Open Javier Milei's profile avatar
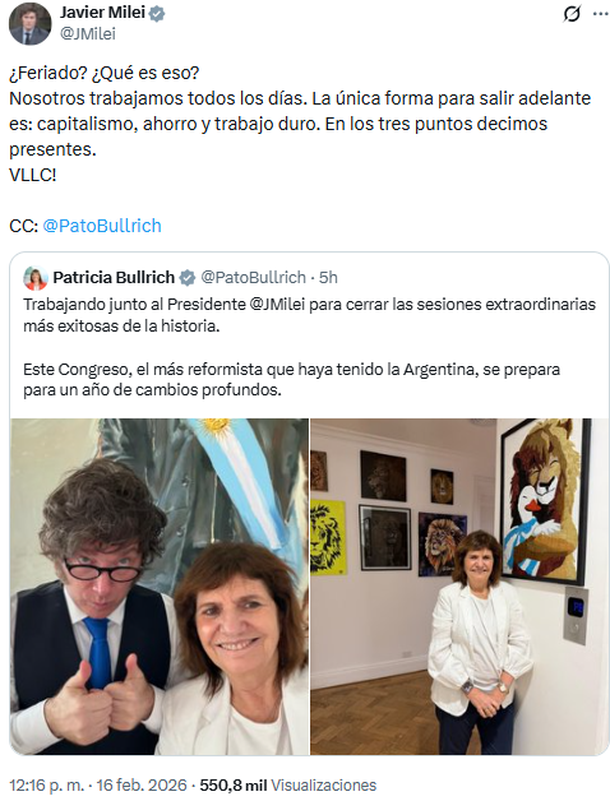Screen dimensions: 610x801 [x=30, y=23]
